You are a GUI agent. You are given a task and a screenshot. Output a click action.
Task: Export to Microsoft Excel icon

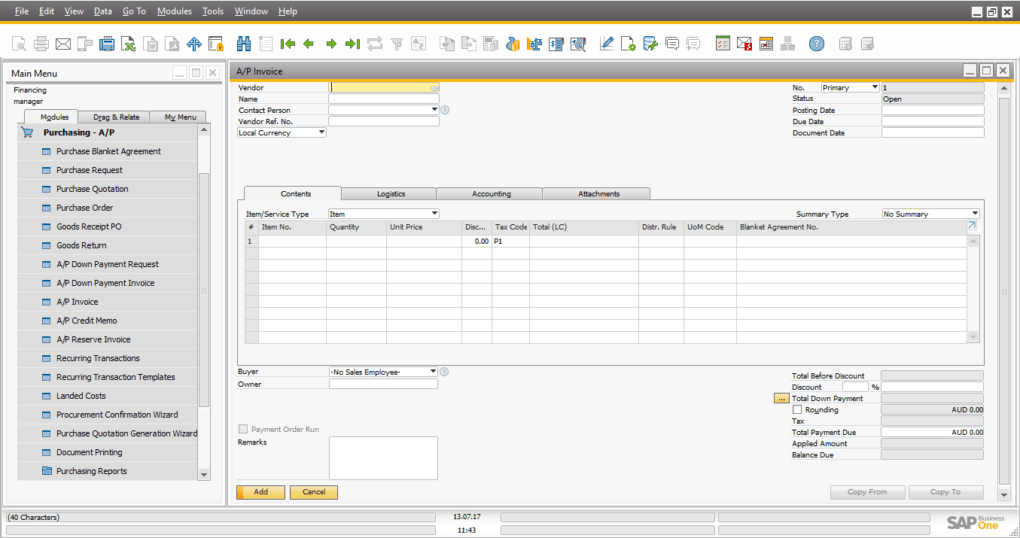coord(129,44)
